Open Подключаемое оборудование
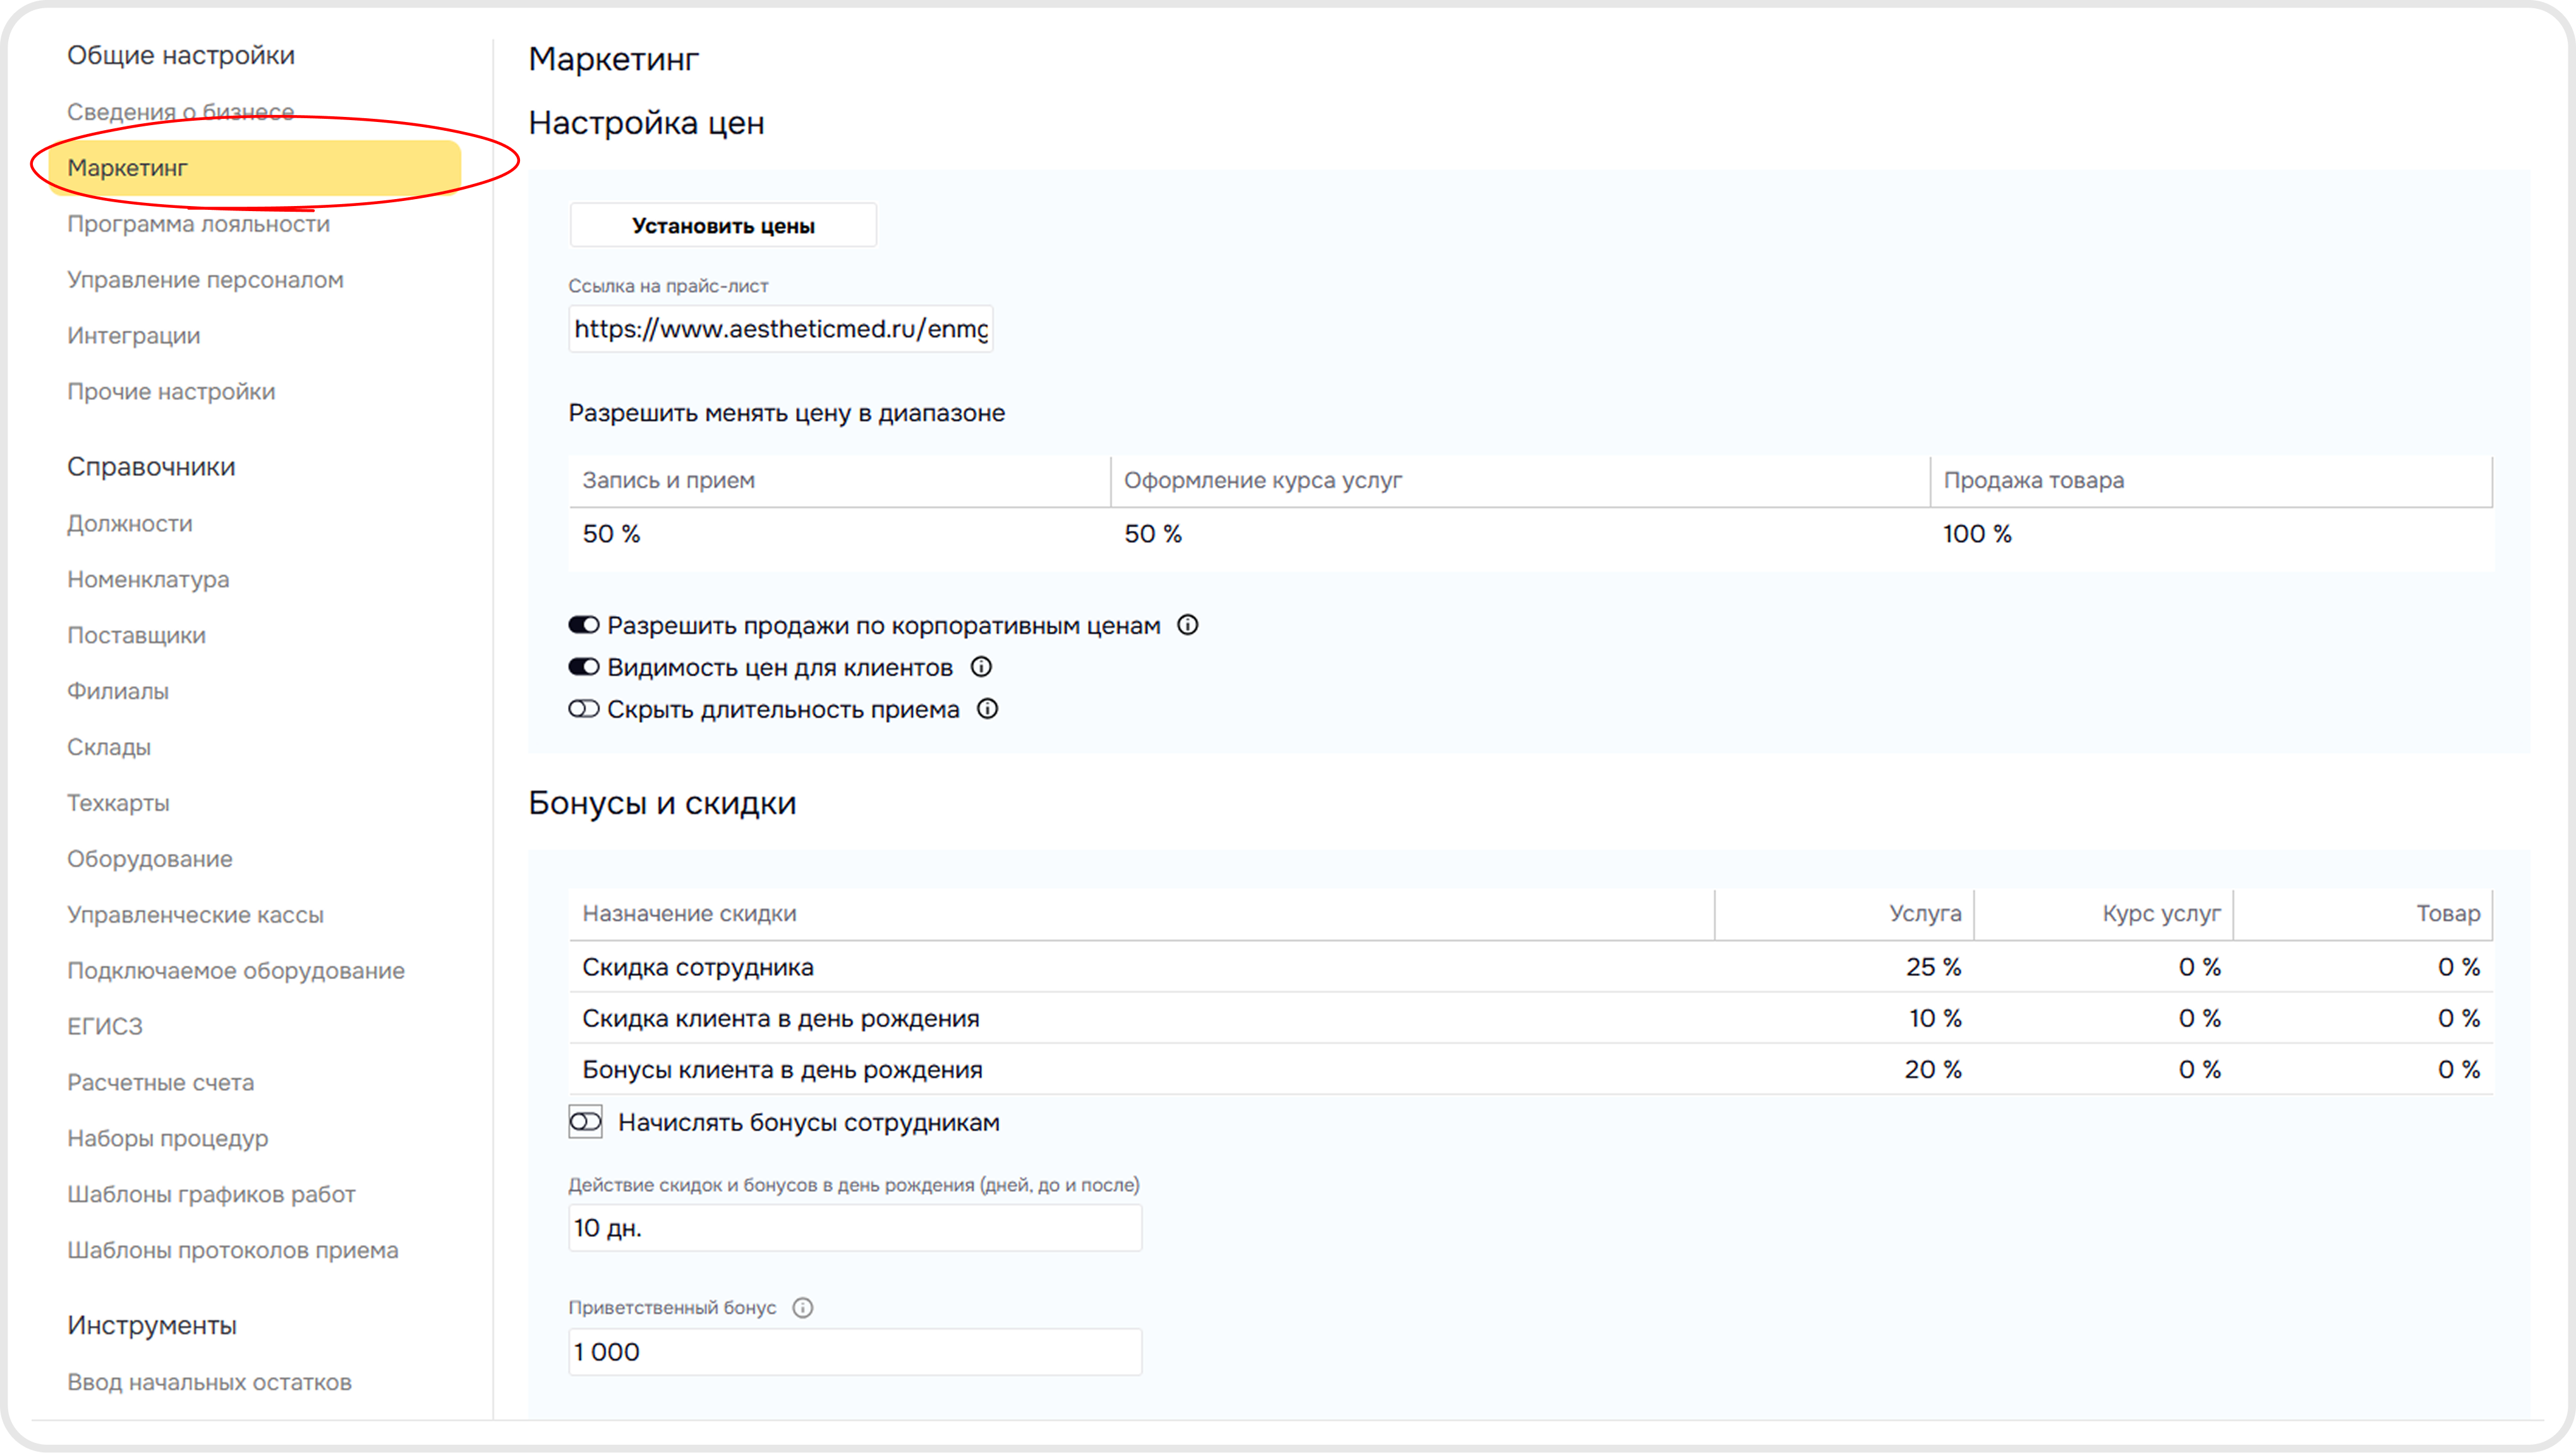 [x=236, y=971]
